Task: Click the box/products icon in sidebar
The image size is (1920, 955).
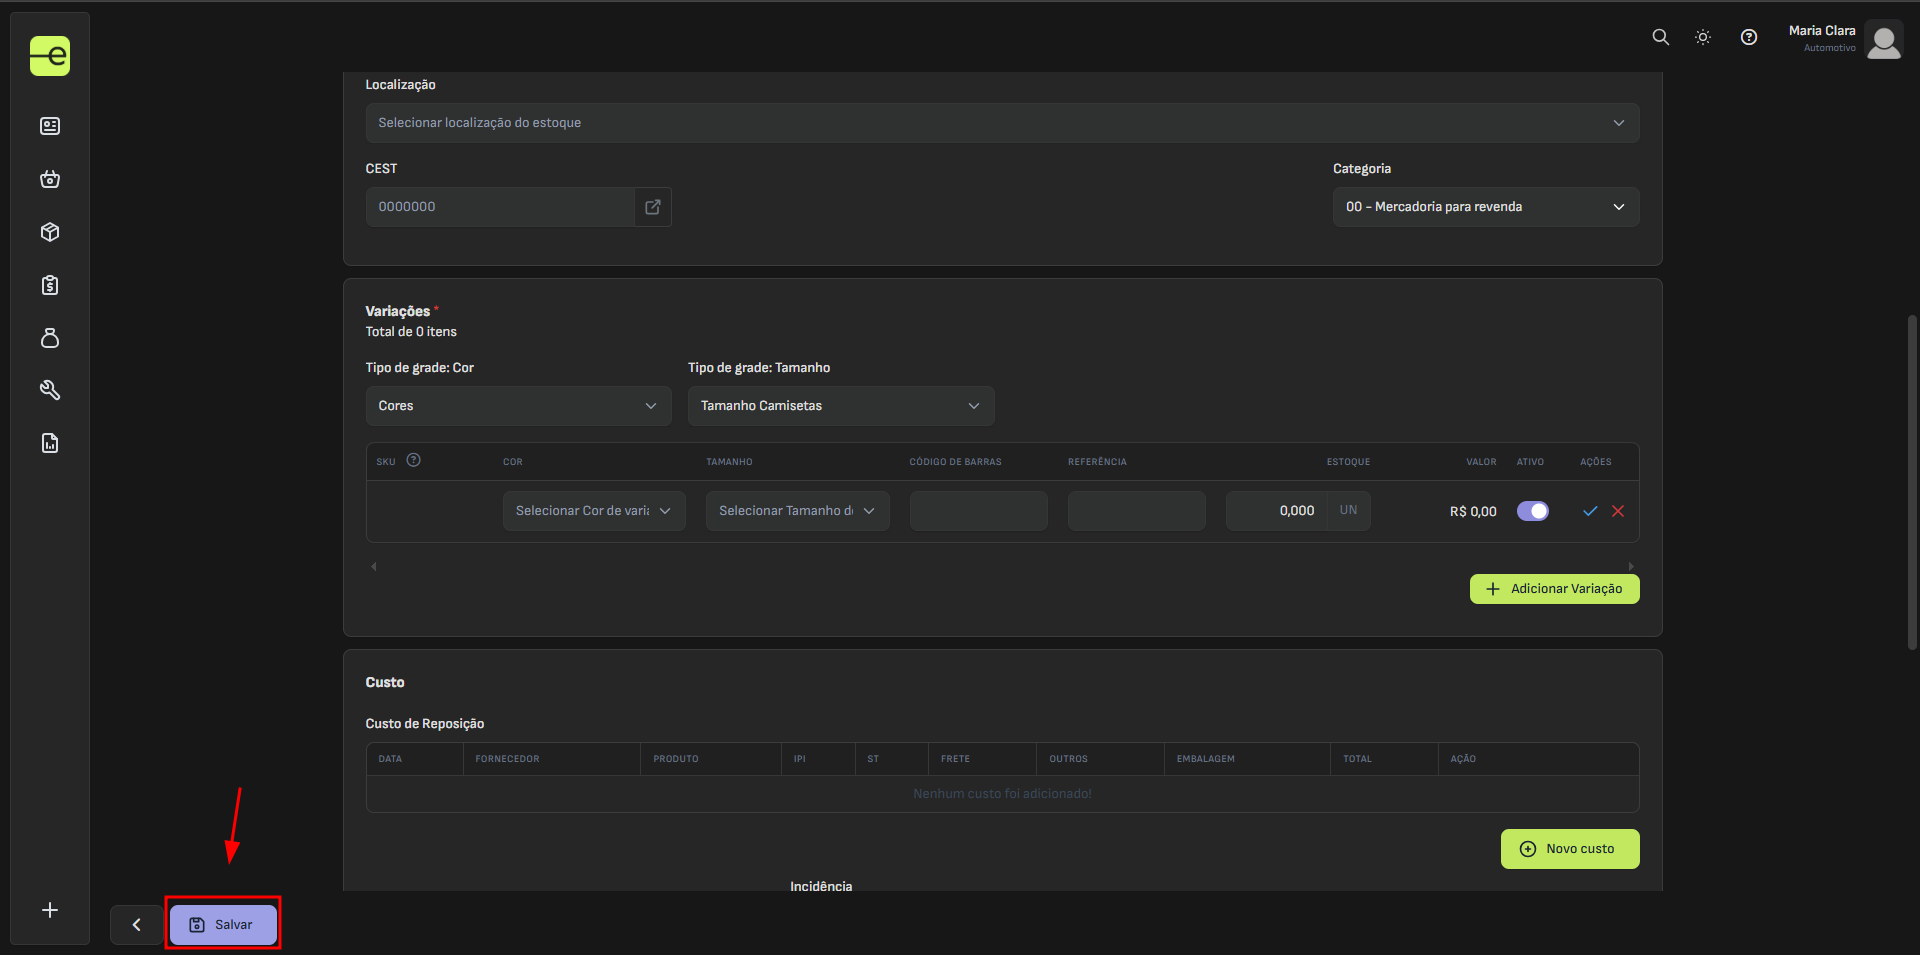Action: (50, 232)
